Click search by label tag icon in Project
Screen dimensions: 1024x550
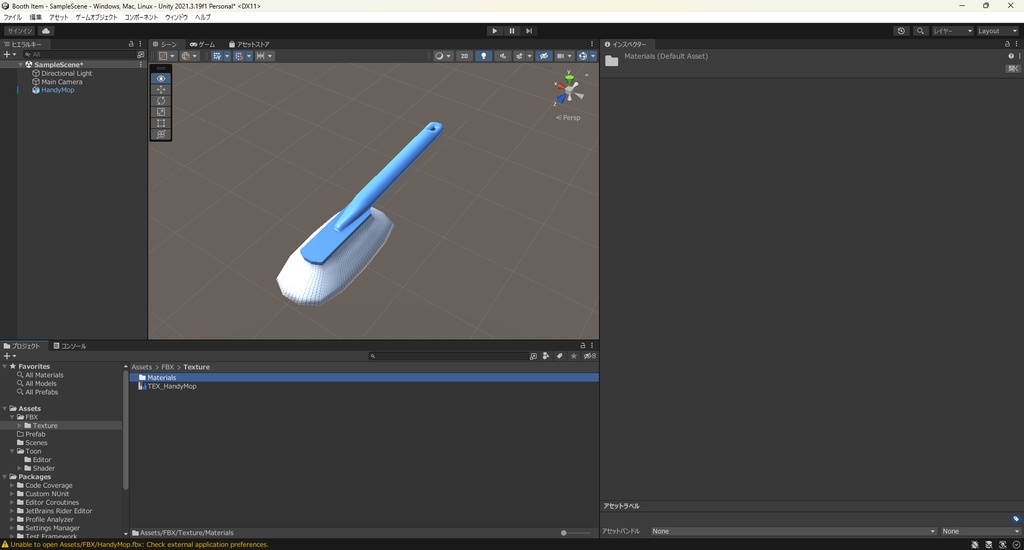(560, 356)
